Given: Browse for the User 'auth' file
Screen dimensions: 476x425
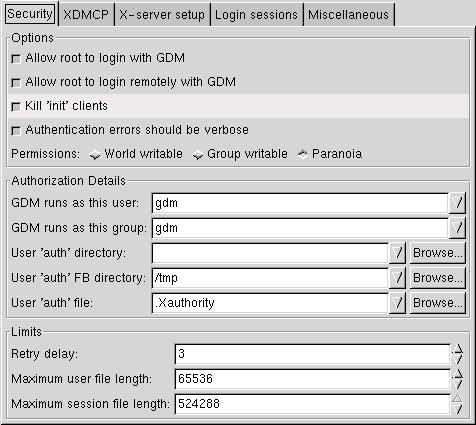Looking at the screenshot, I should [x=437, y=303].
